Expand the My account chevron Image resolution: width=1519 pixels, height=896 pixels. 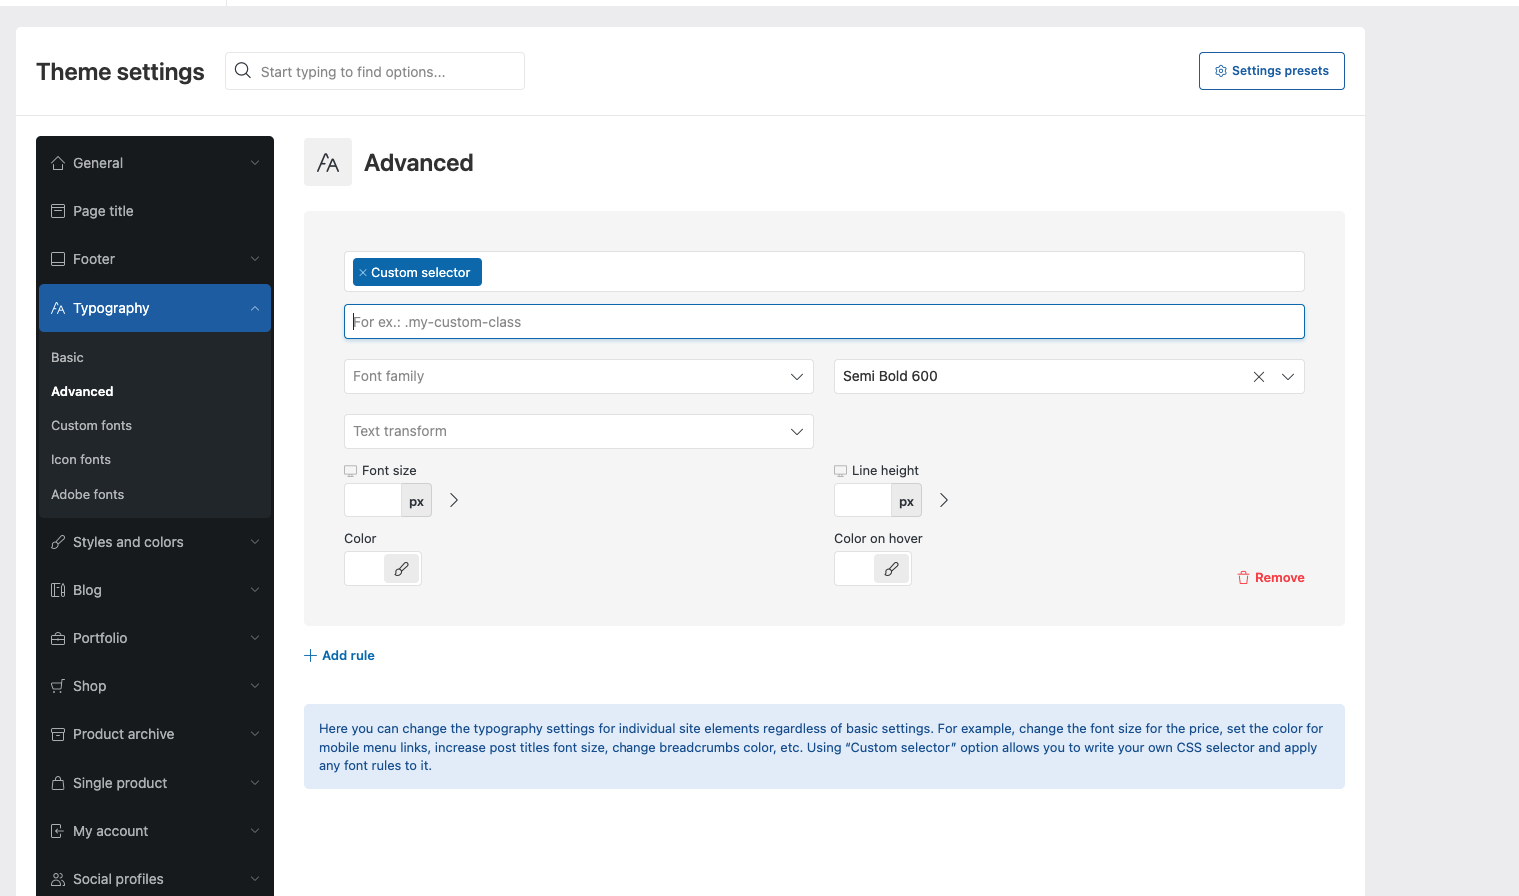coord(255,831)
